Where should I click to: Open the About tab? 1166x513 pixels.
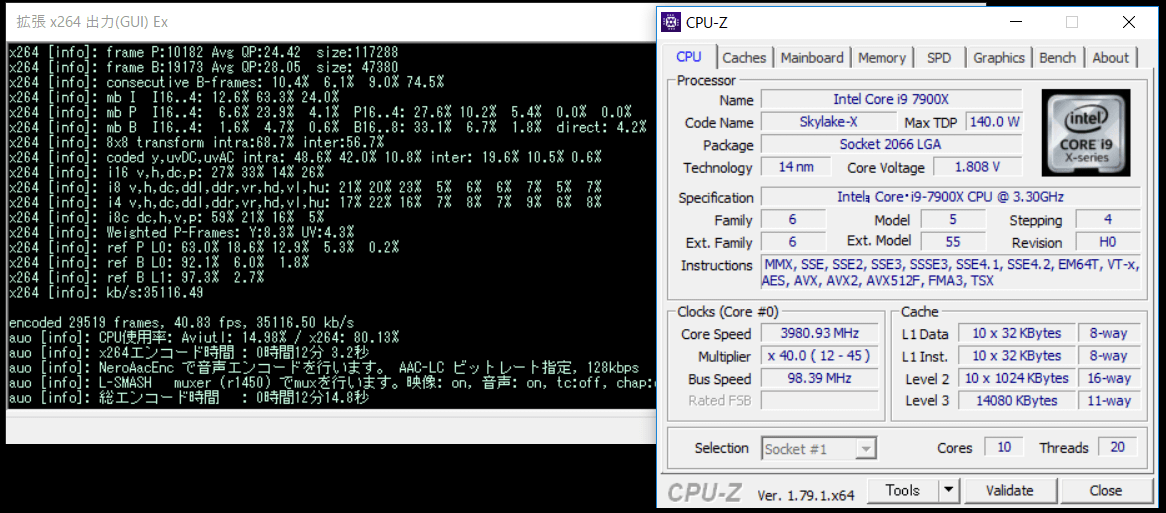point(1111,57)
